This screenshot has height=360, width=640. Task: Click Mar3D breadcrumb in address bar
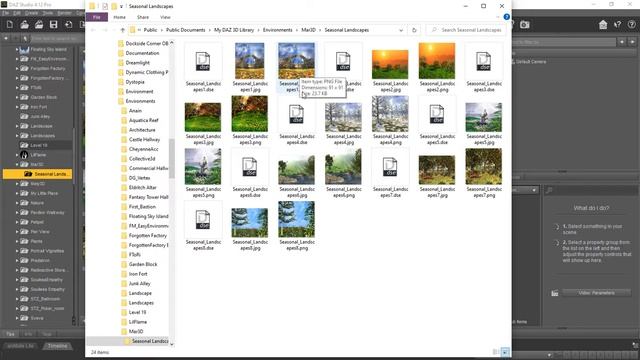point(309,30)
